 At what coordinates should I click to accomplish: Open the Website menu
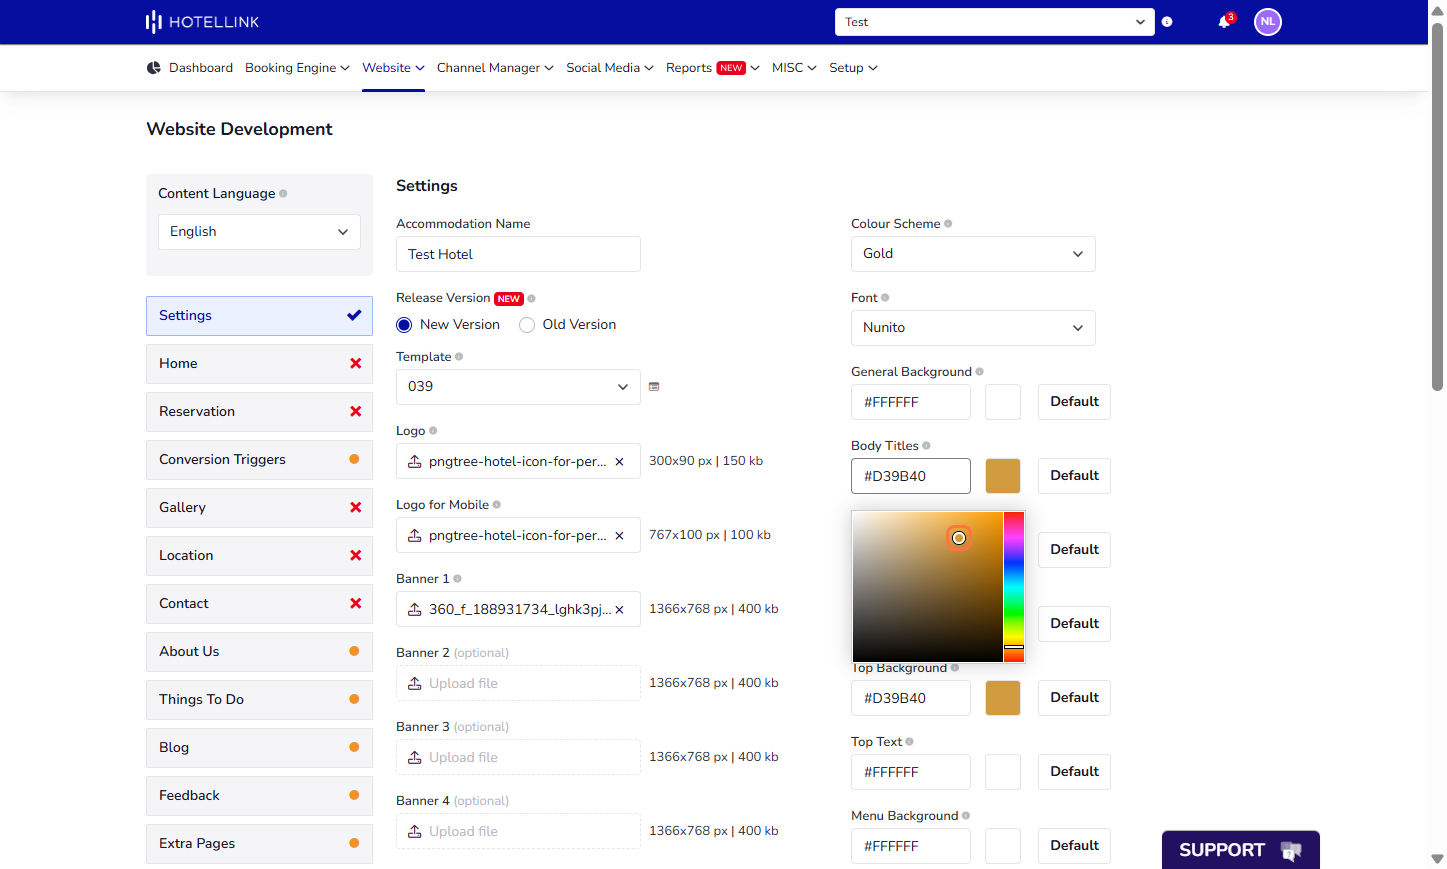click(393, 68)
